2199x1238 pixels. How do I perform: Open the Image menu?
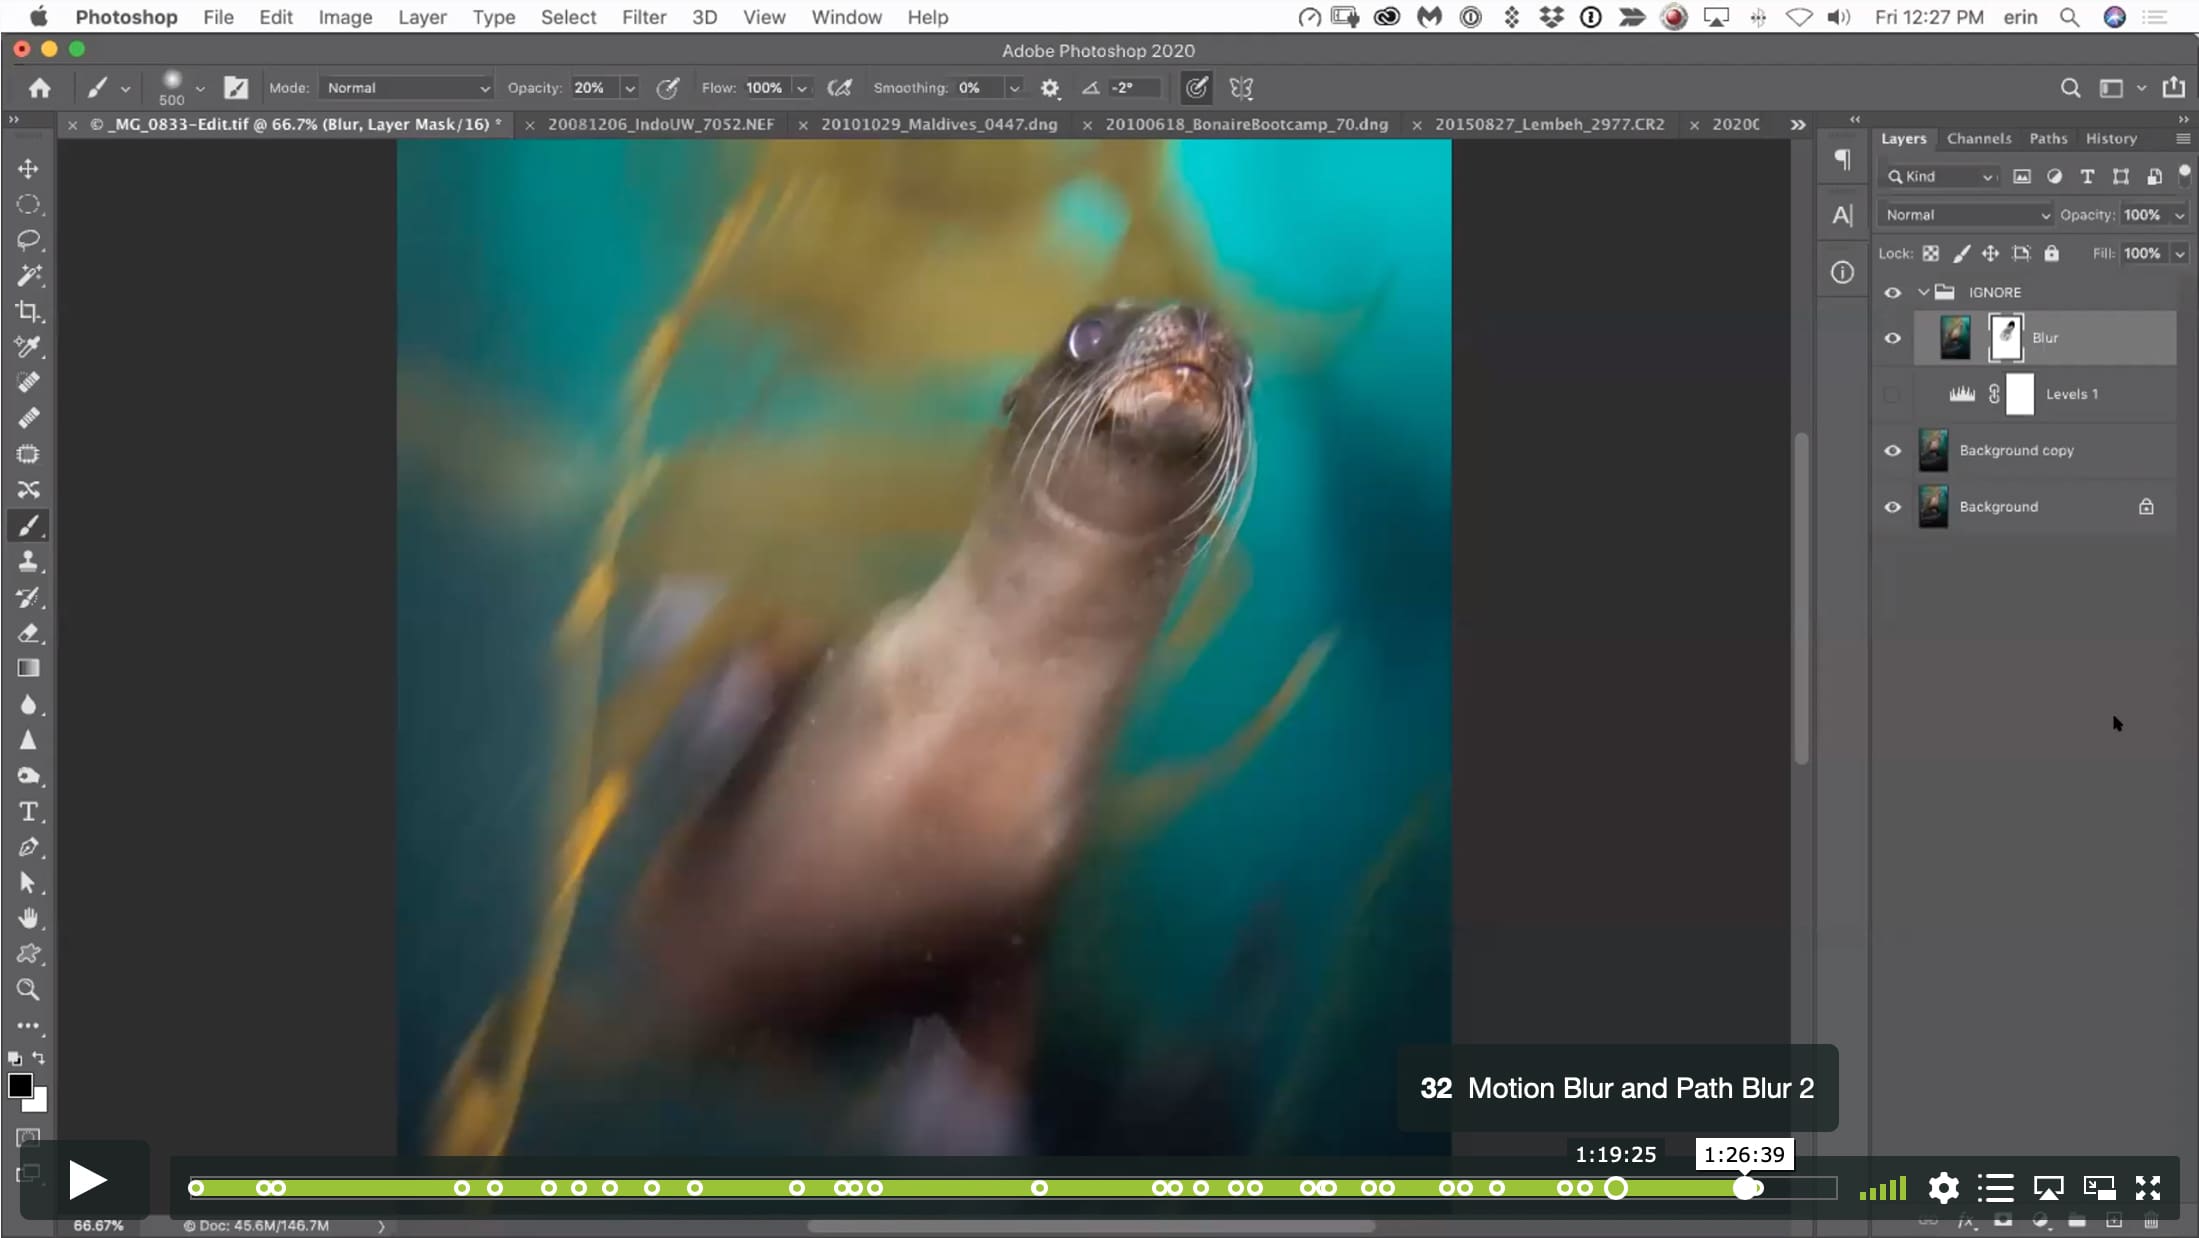(x=345, y=17)
